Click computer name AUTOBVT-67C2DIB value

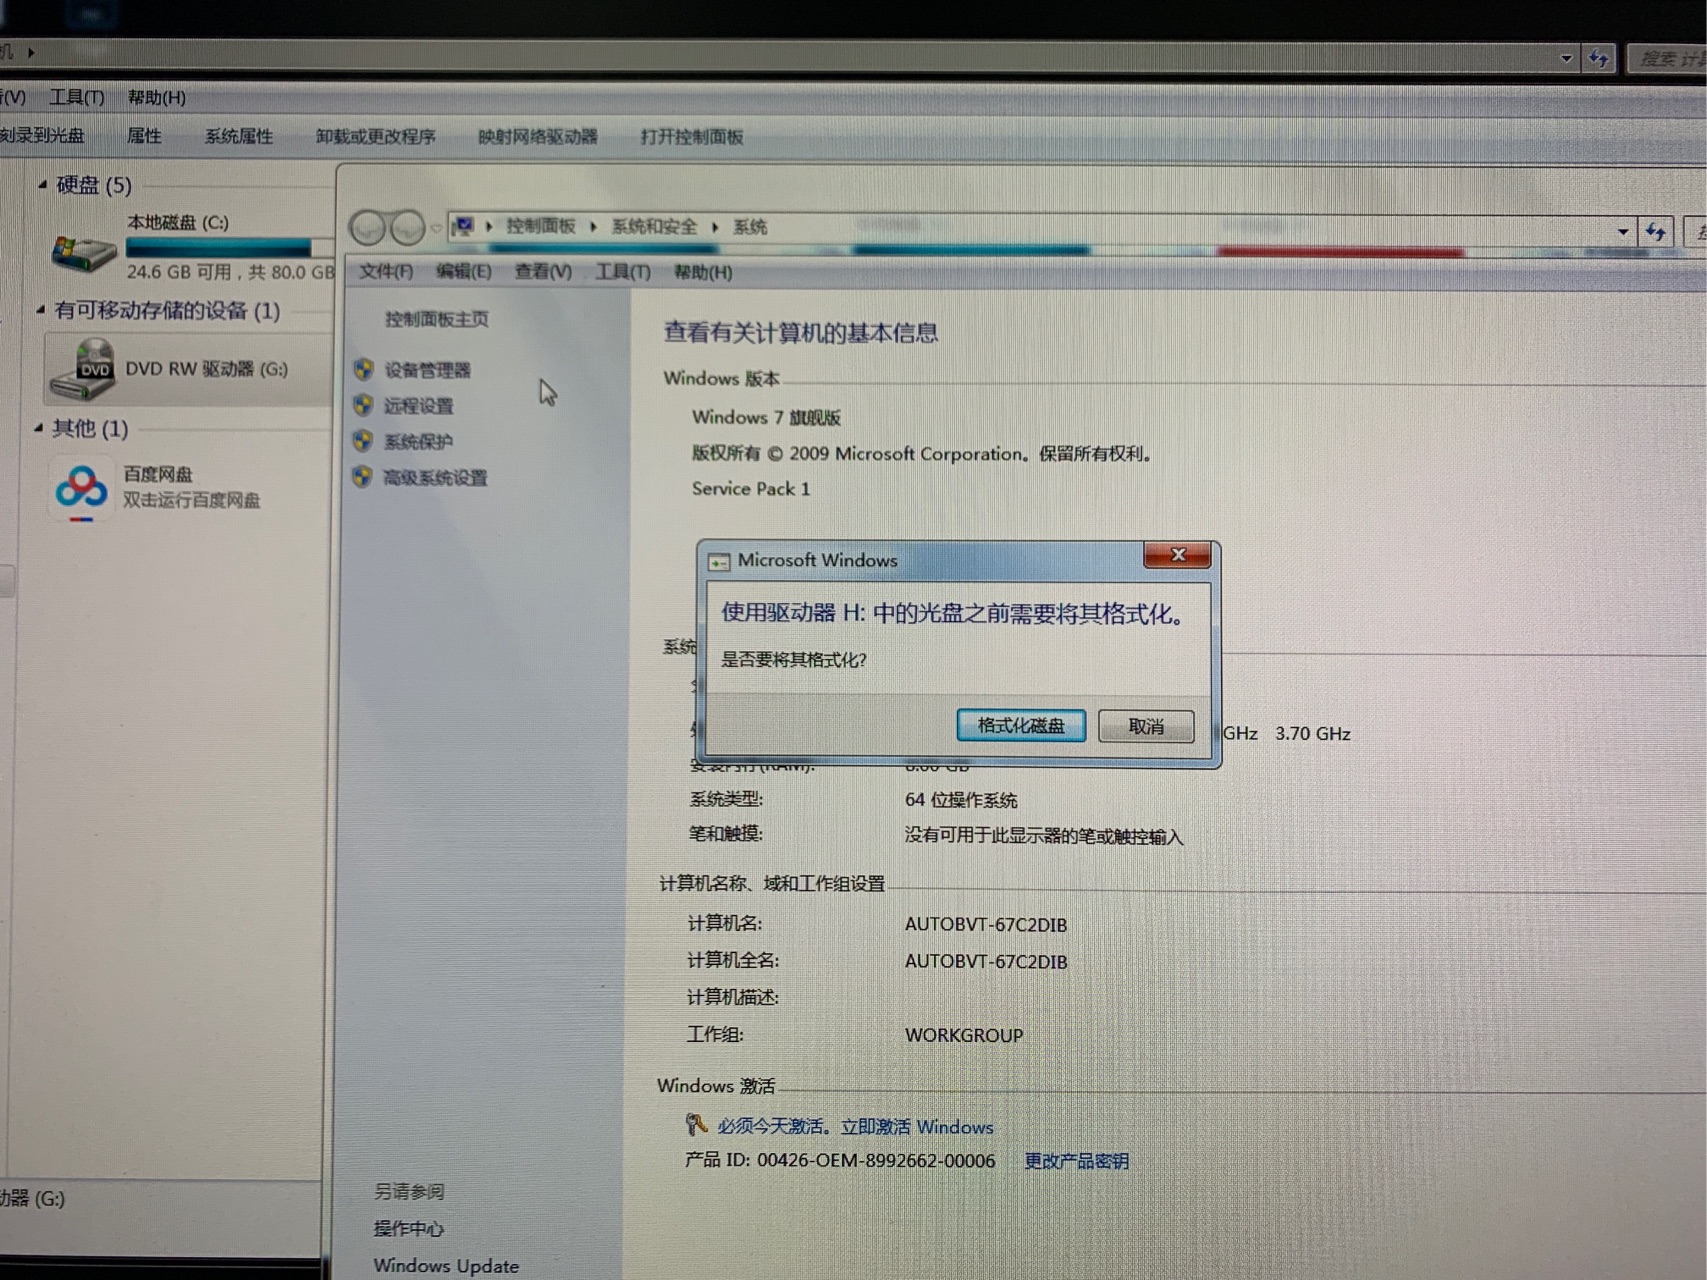986,924
